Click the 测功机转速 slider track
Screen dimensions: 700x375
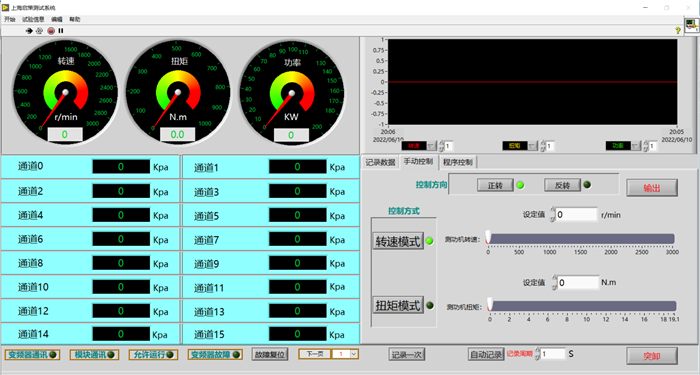581,239
